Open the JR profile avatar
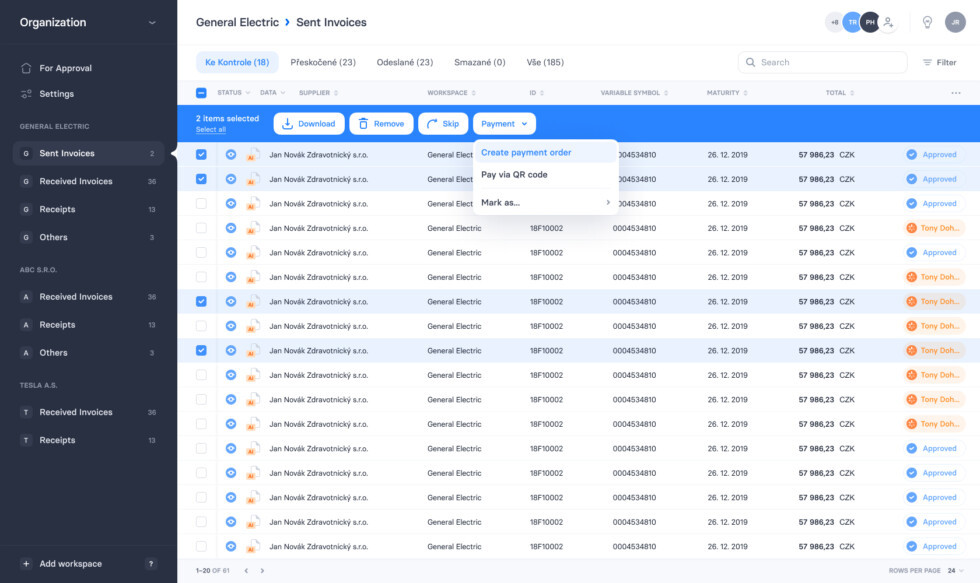980x583 pixels. tap(954, 22)
